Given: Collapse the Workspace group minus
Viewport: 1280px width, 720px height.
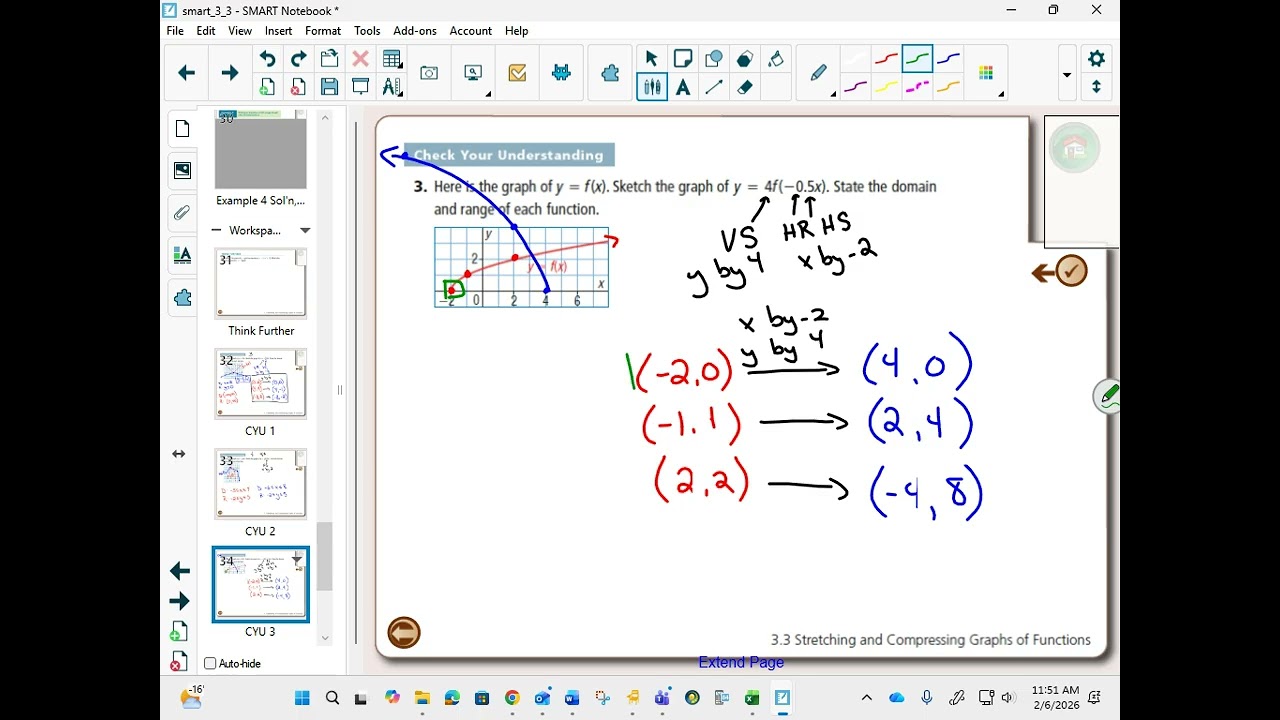Looking at the screenshot, I should click(216, 230).
